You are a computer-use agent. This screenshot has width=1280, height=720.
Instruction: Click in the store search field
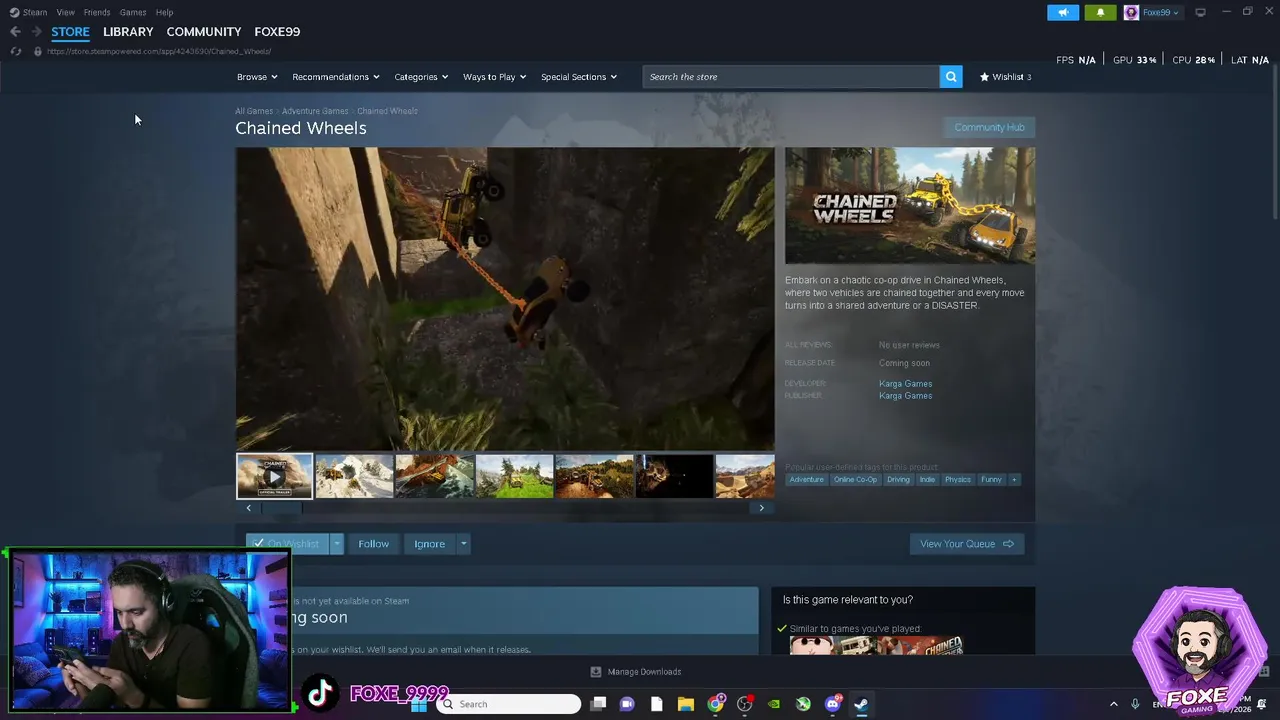click(791, 77)
